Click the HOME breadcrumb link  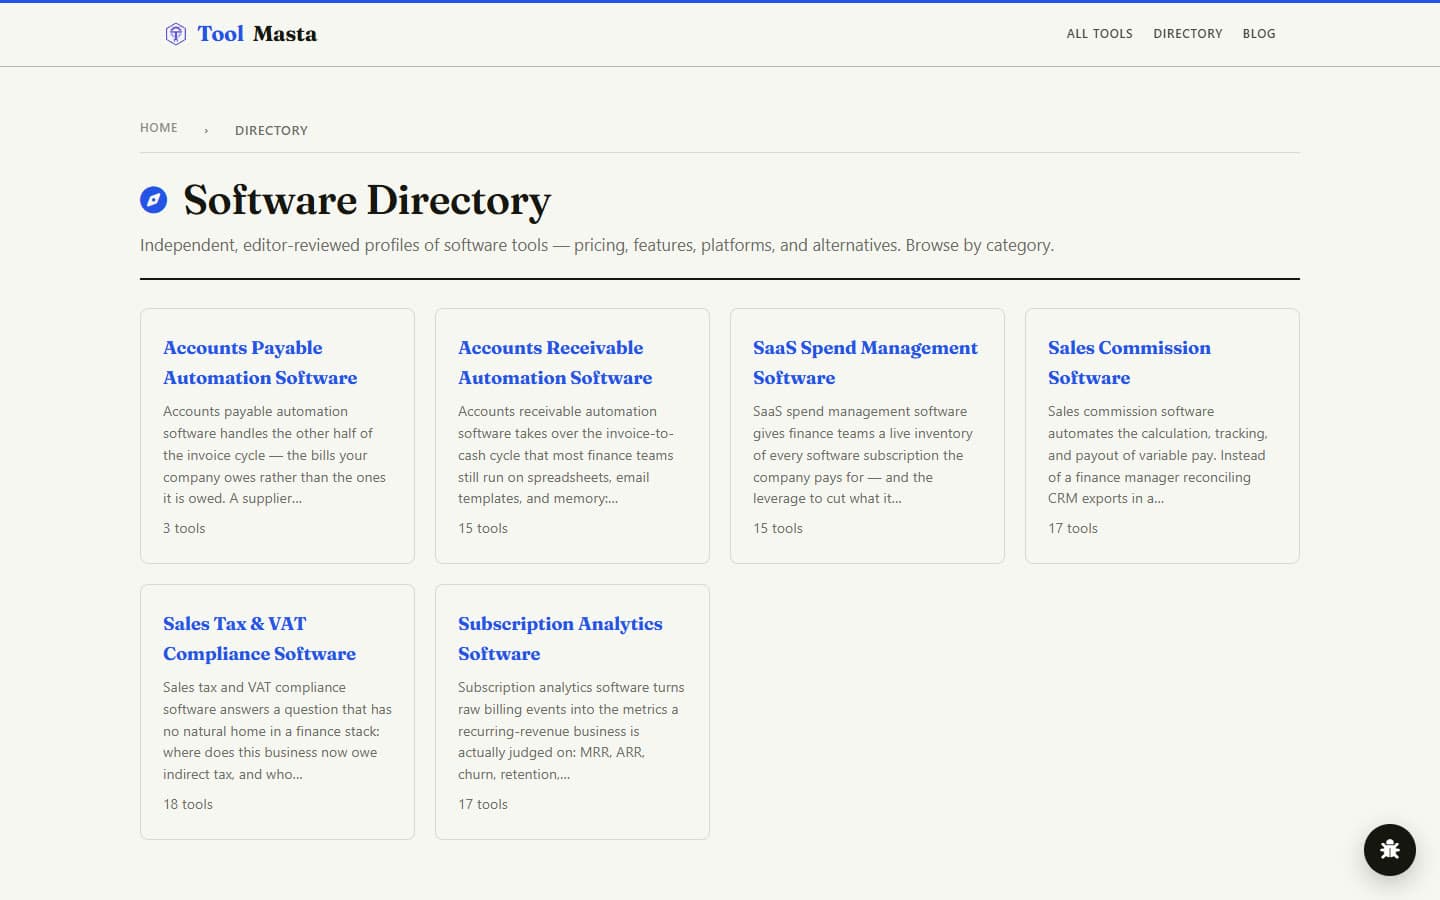click(159, 128)
